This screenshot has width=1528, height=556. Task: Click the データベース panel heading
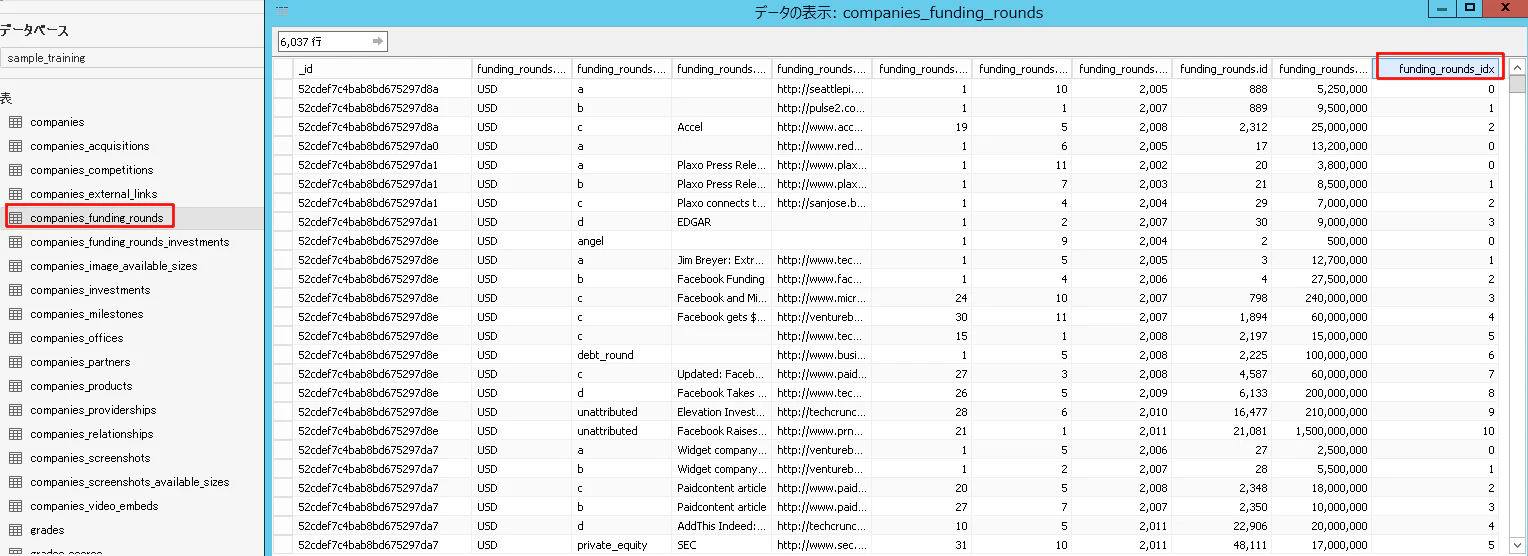pos(35,31)
